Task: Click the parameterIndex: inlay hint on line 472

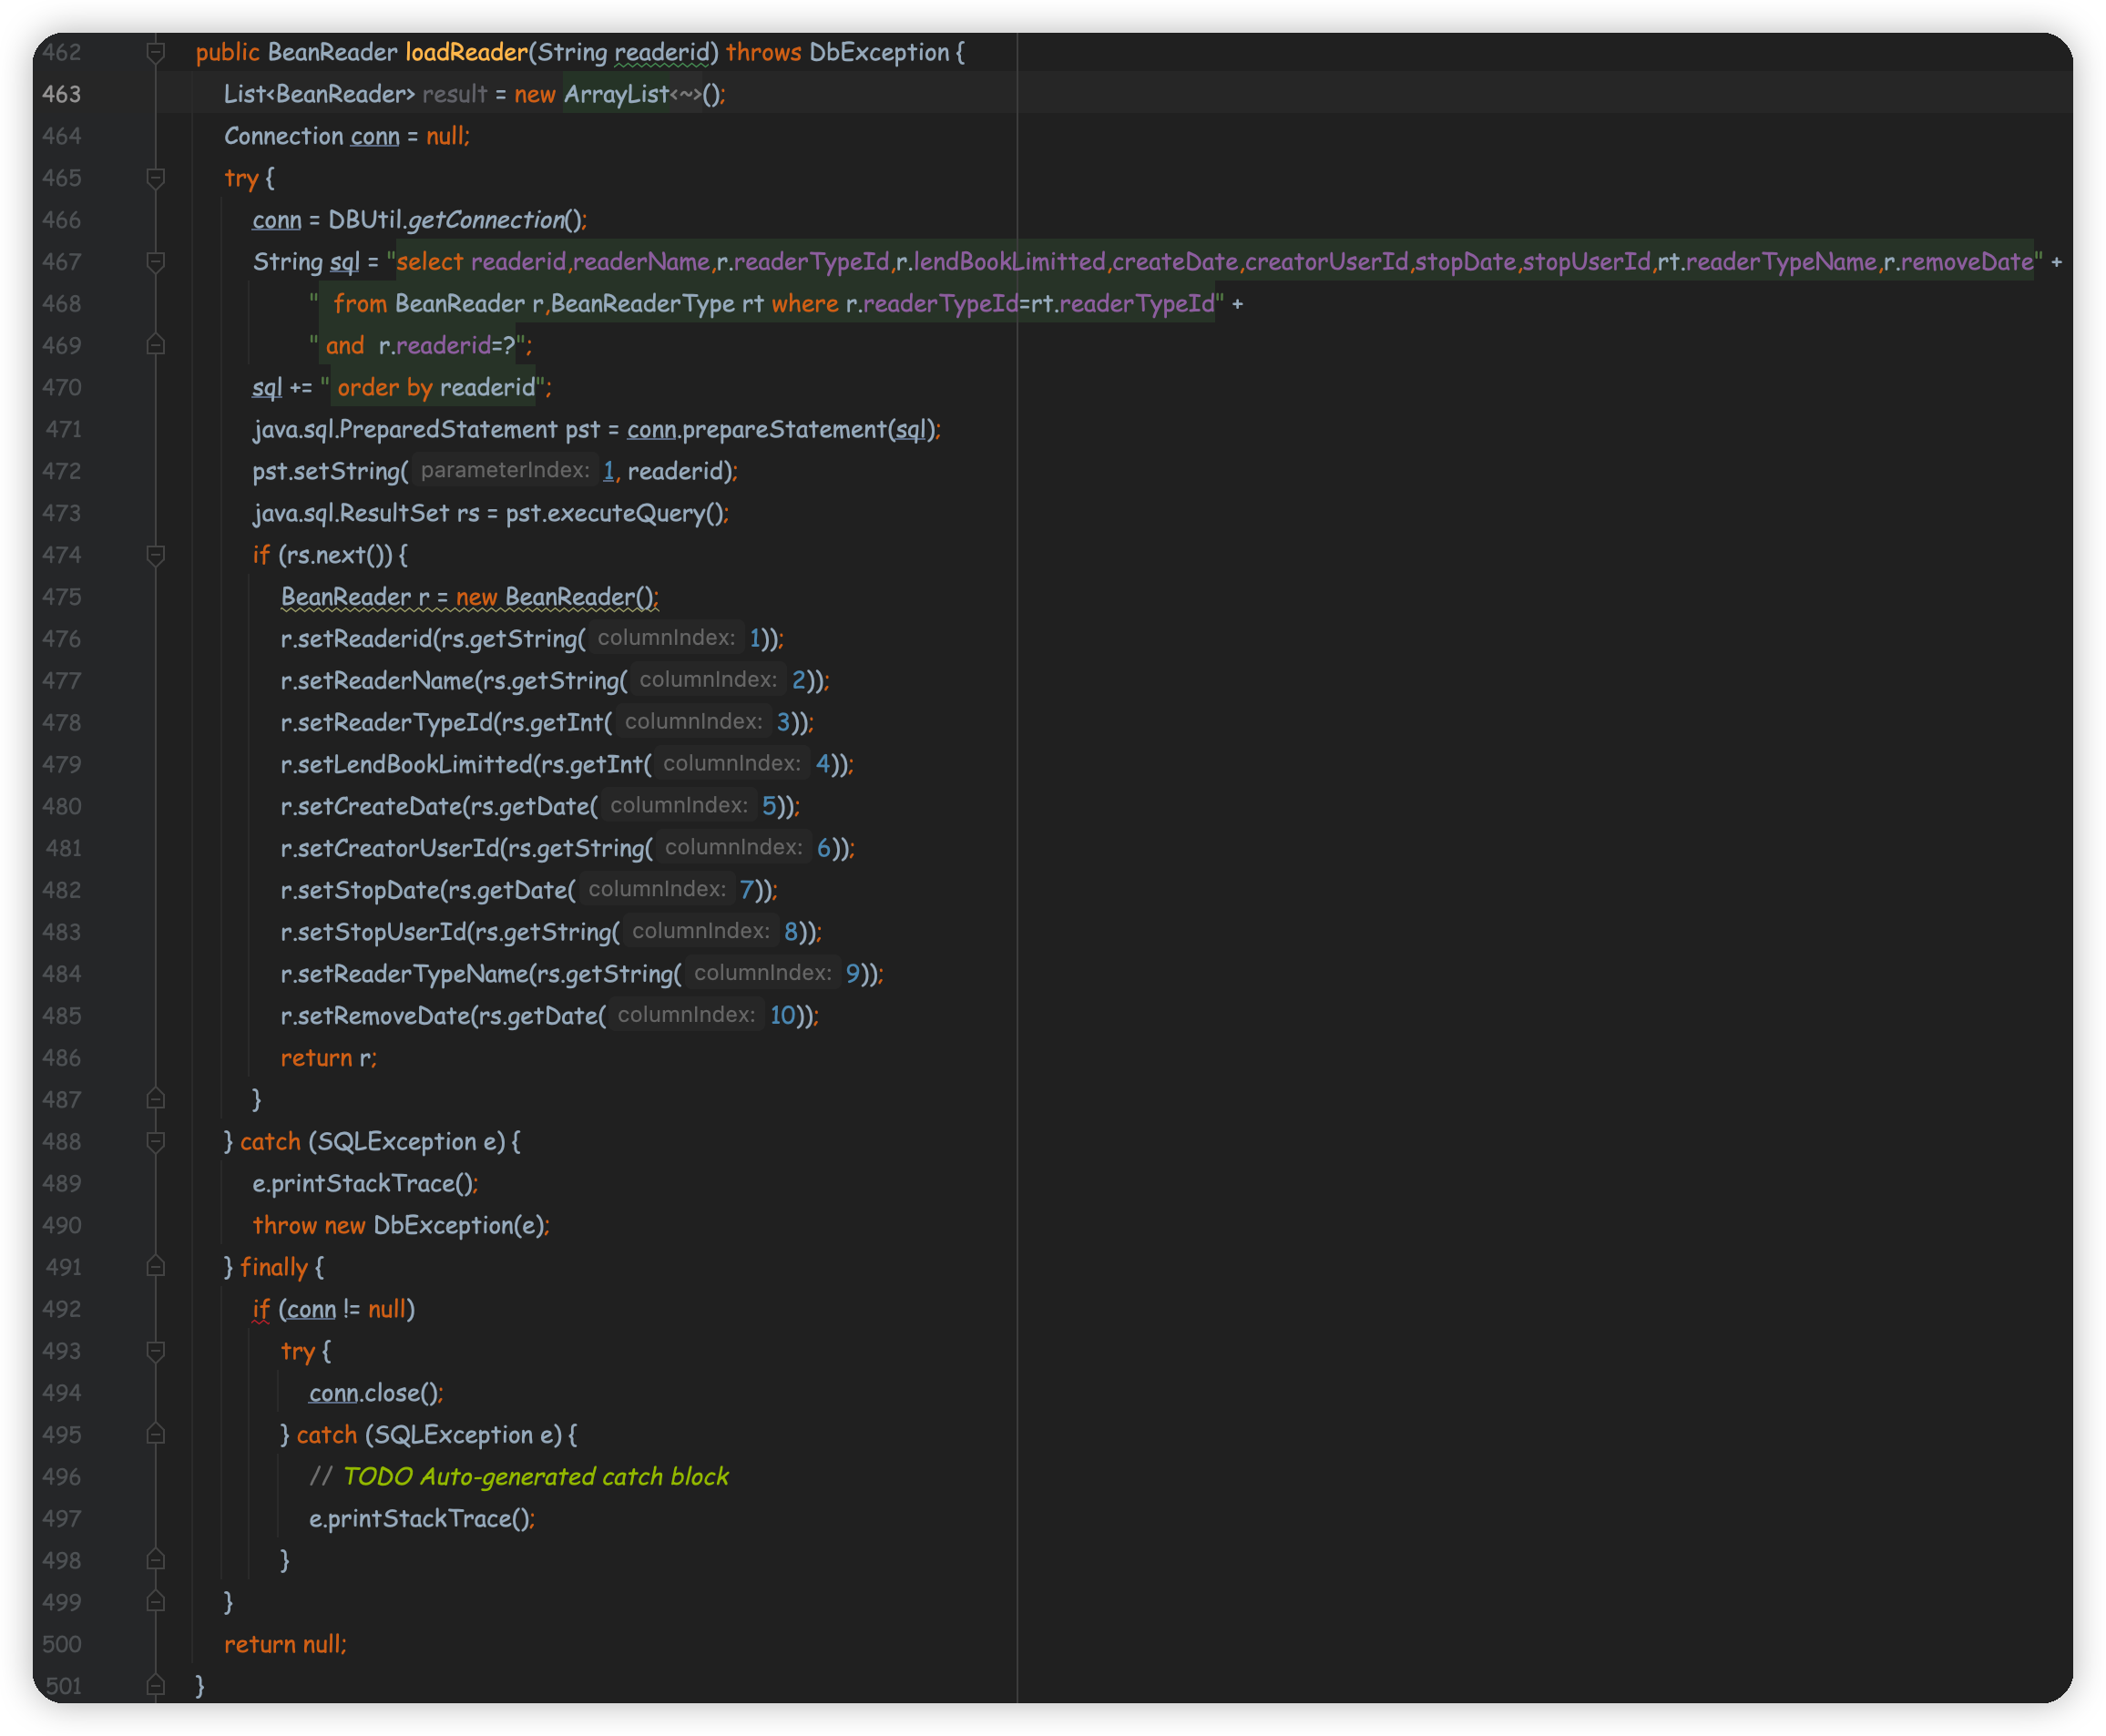Action: click(x=505, y=470)
